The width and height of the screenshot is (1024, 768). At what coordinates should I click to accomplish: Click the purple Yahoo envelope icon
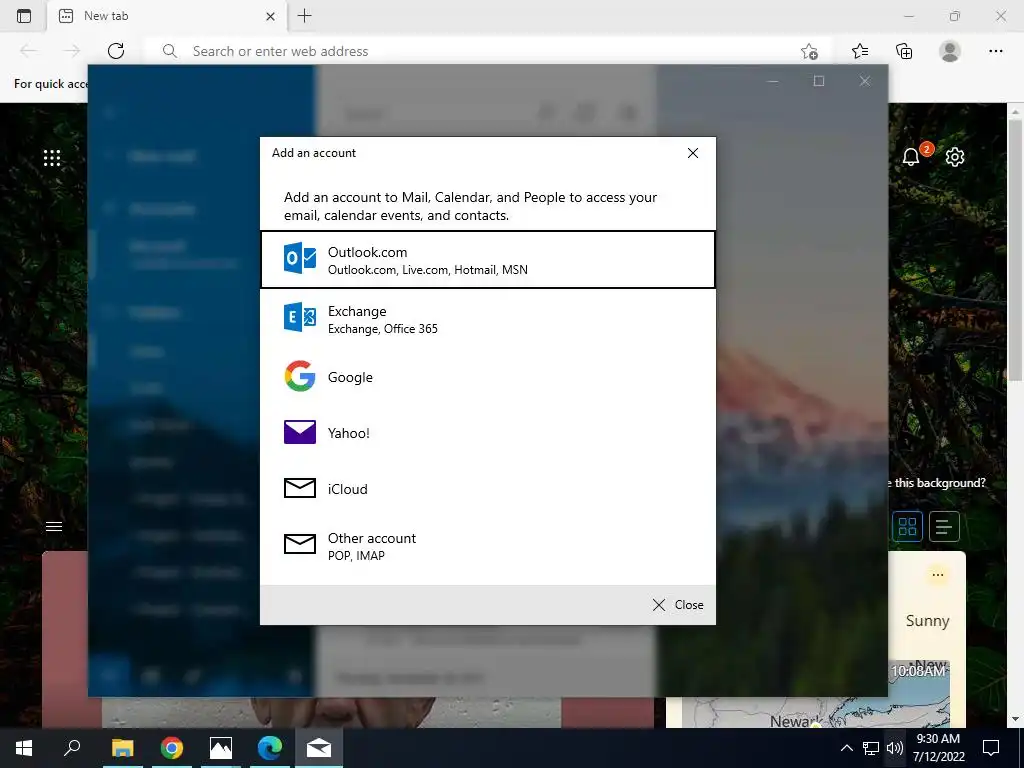pos(300,432)
